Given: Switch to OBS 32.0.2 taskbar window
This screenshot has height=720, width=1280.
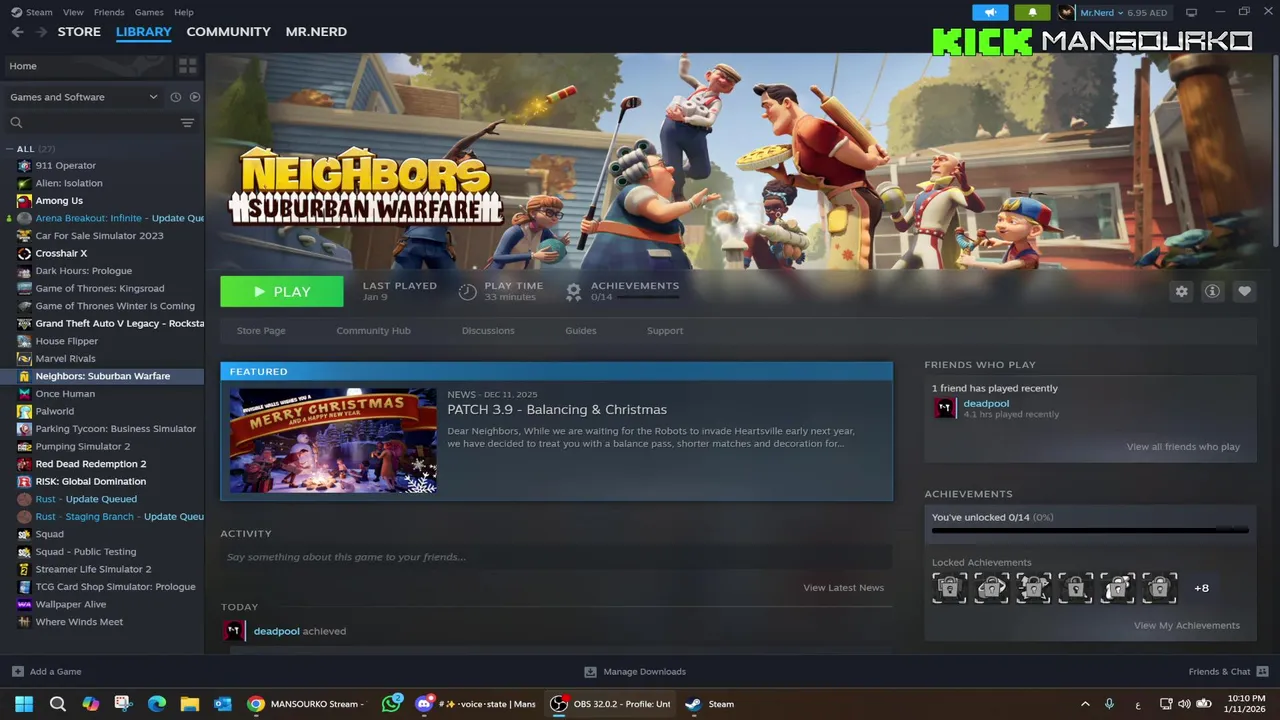Looking at the screenshot, I should click(611, 704).
